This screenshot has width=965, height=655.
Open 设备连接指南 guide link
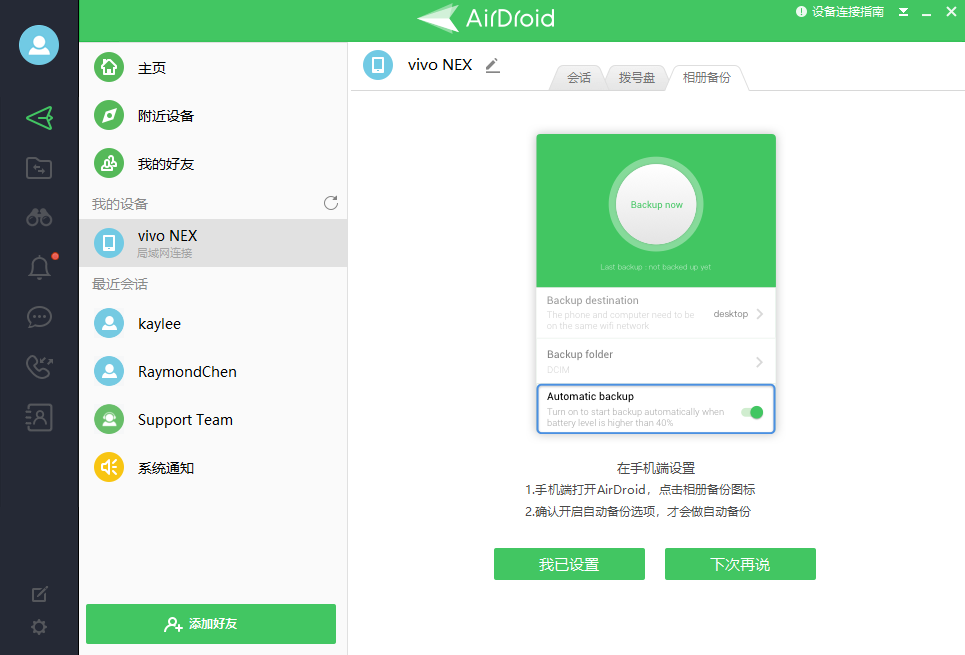pos(840,12)
